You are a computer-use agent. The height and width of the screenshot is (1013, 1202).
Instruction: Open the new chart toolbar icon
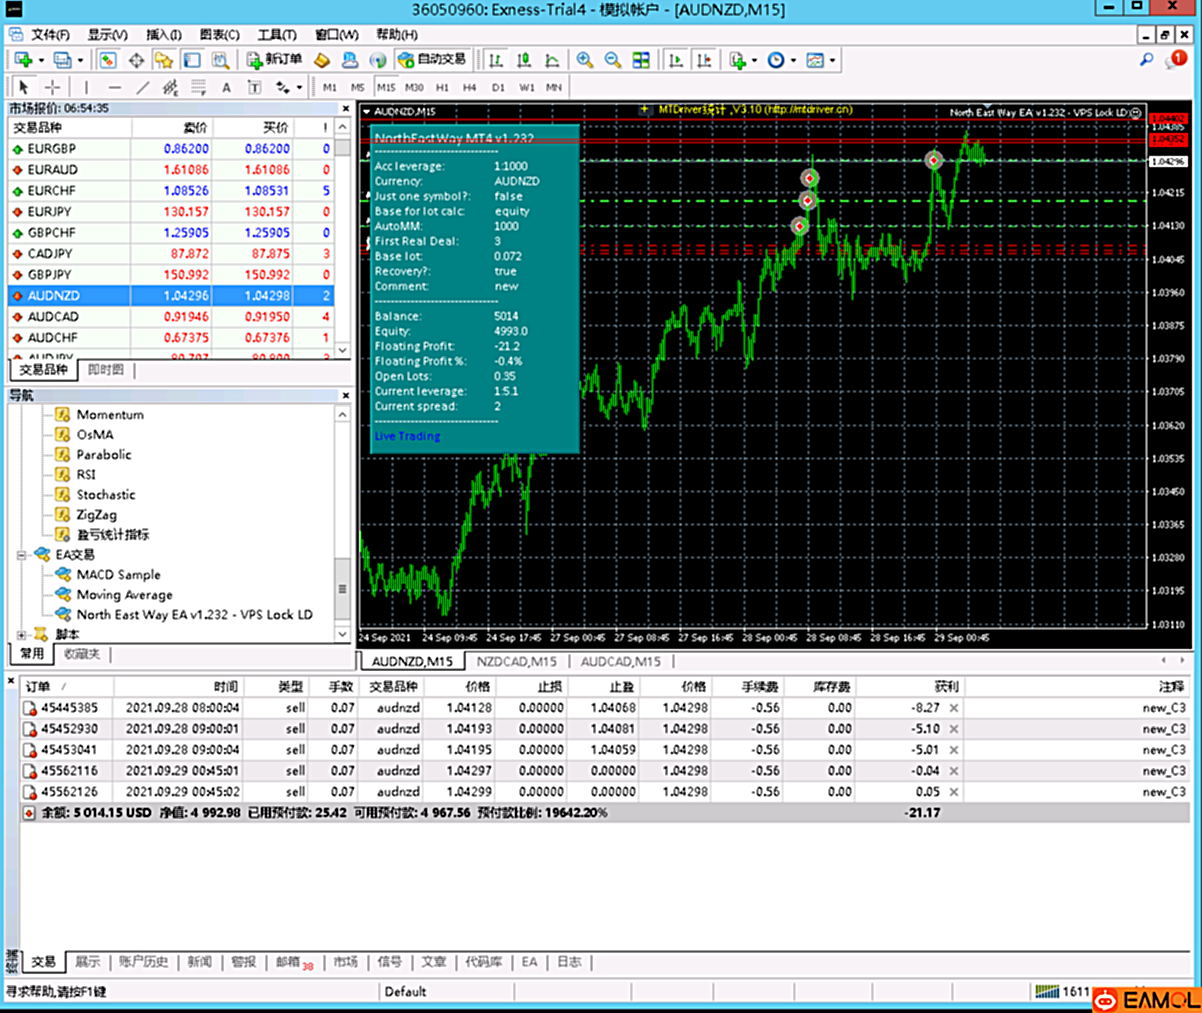(24, 60)
